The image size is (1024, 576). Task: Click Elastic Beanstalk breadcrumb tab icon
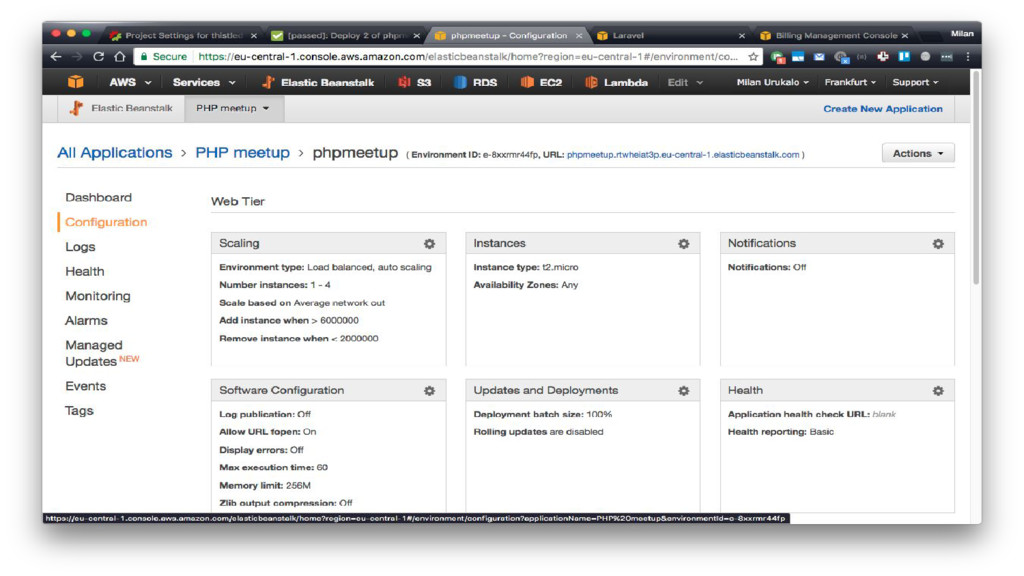[76, 108]
